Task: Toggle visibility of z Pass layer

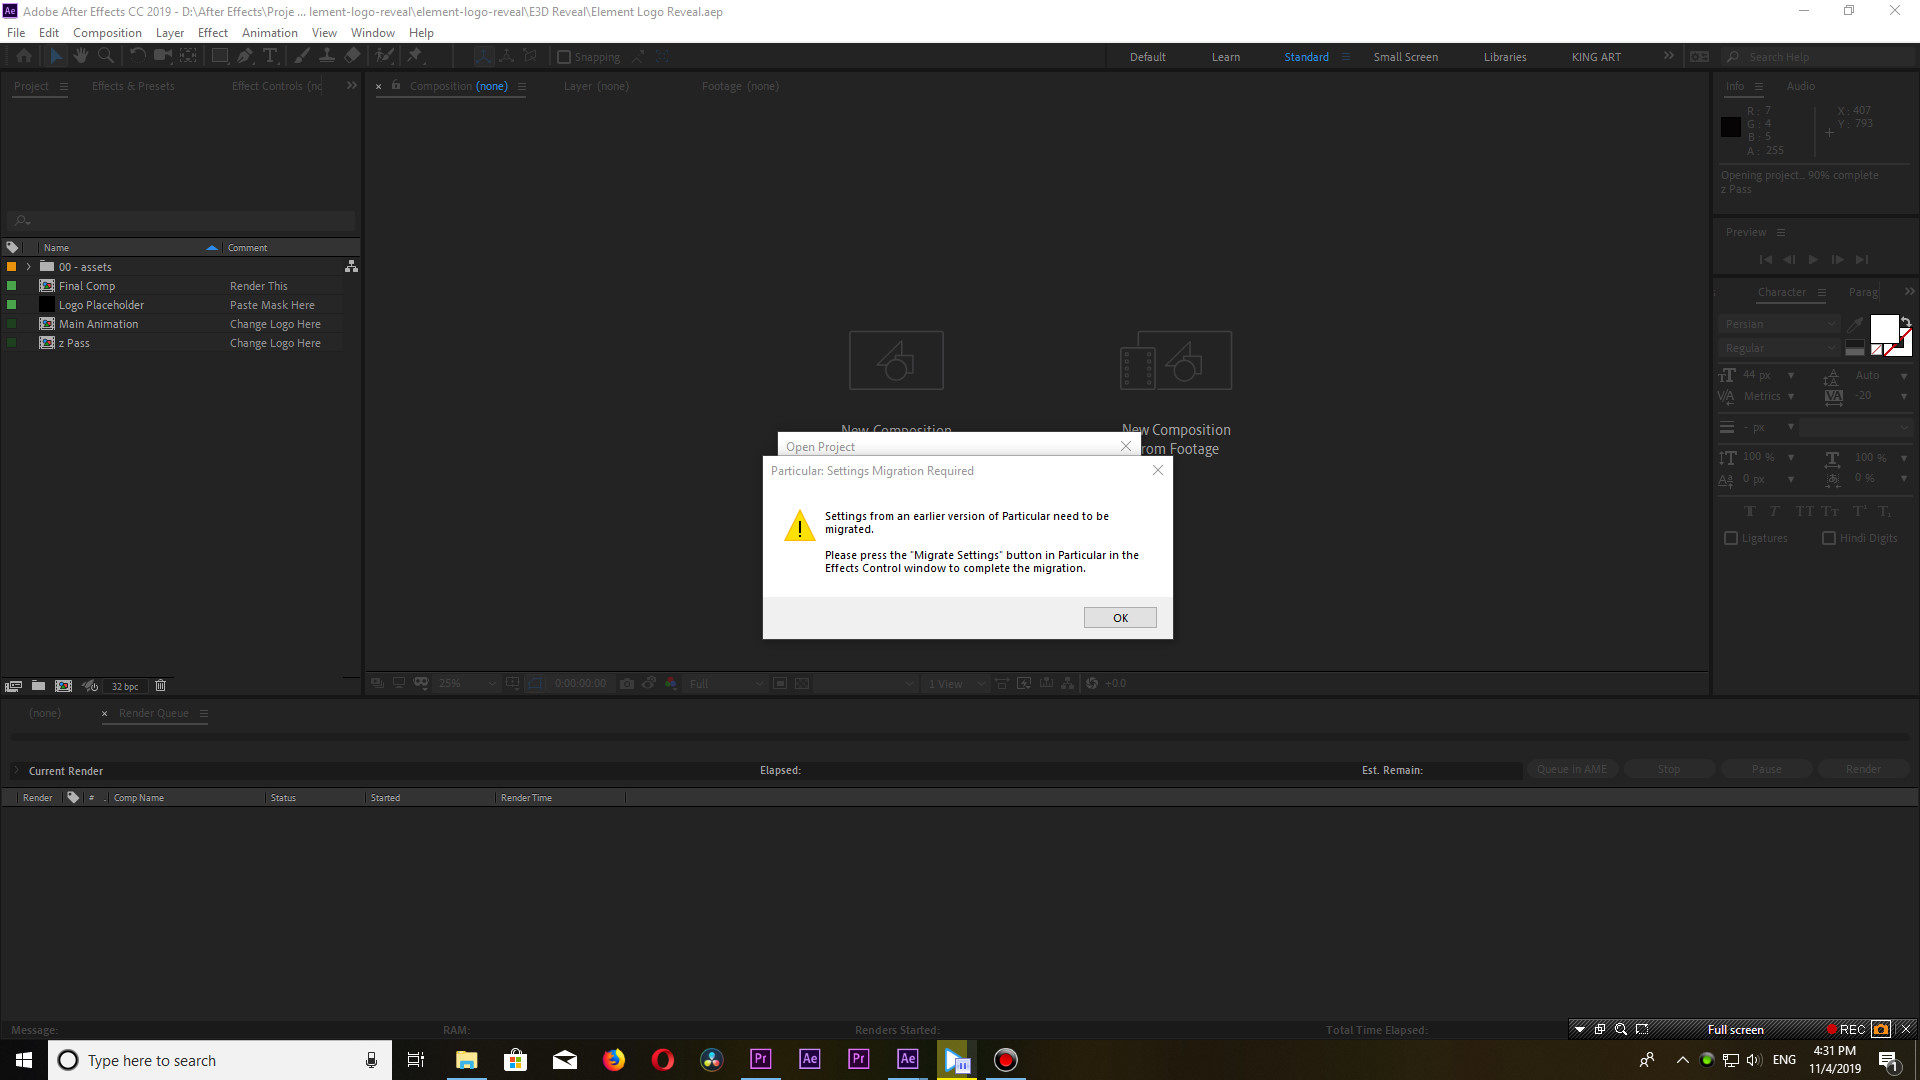Action: coord(12,343)
